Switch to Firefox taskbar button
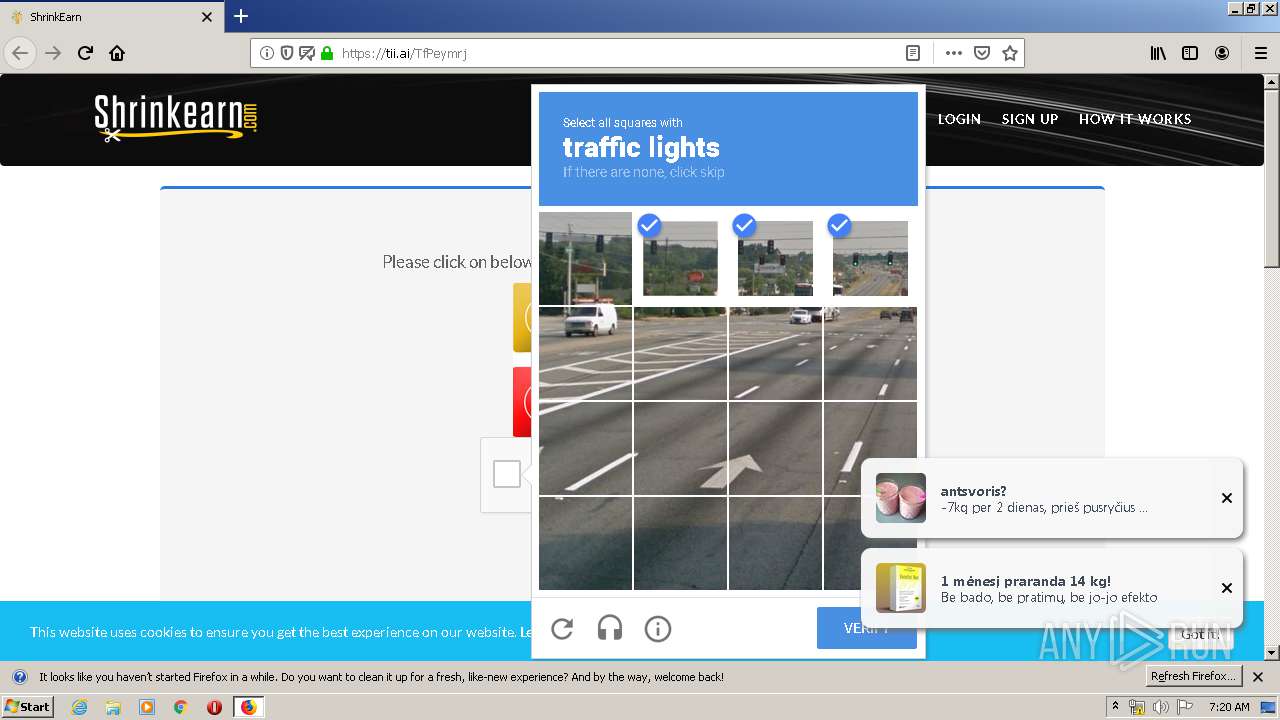Image resolution: width=1280 pixels, height=720 pixels. coord(248,707)
